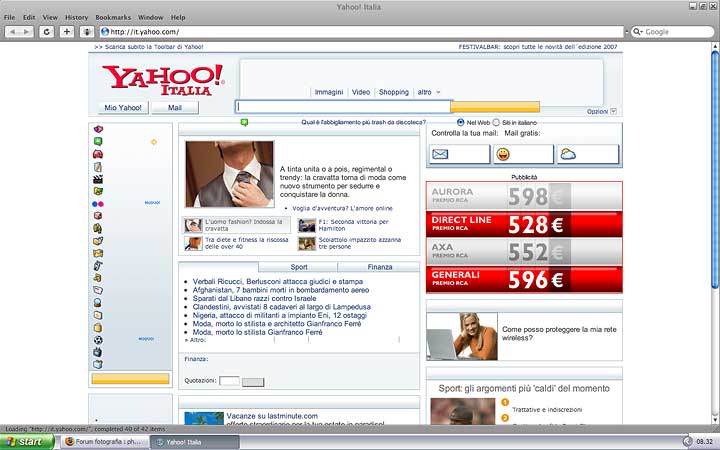The width and height of the screenshot is (720, 450).
Task: Add a bookmark with the plus button
Action: point(67,32)
